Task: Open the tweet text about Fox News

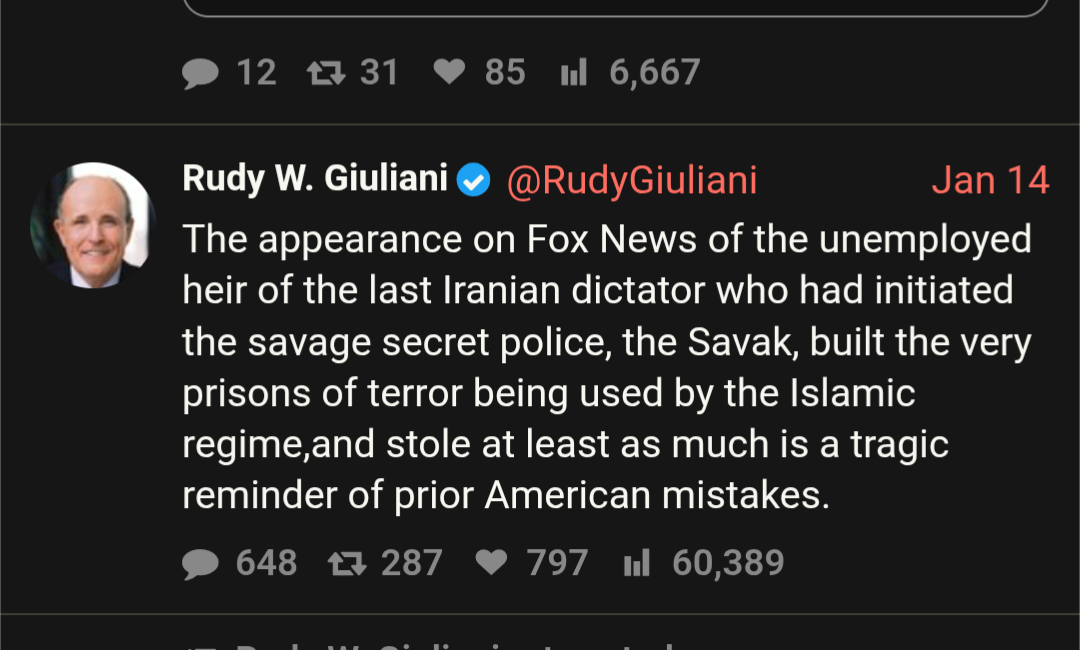Action: click(x=606, y=367)
